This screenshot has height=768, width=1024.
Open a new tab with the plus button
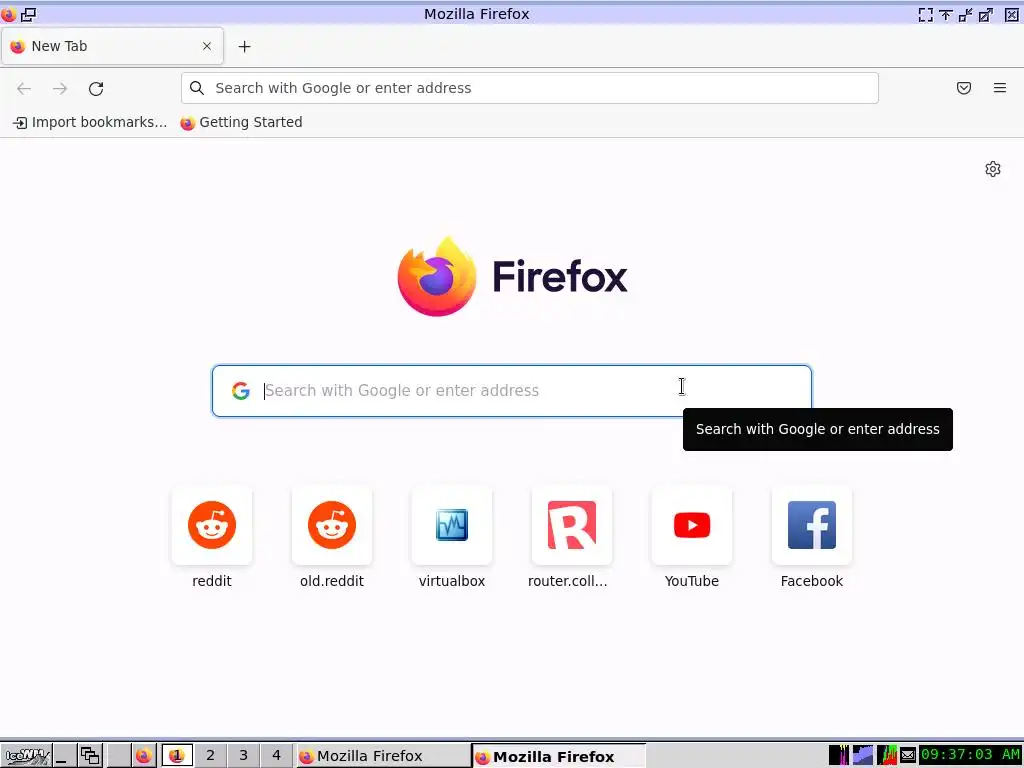pyautogui.click(x=244, y=46)
